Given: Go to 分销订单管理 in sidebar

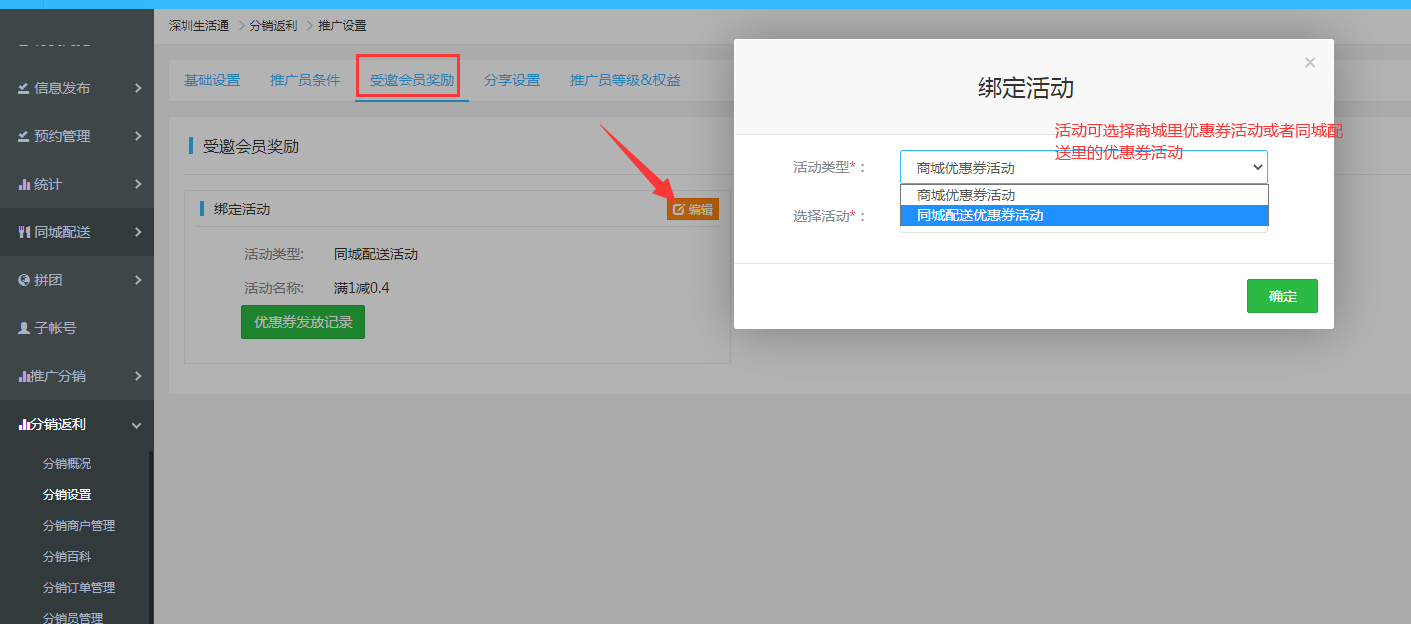Looking at the screenshot, I should point(79,588).
